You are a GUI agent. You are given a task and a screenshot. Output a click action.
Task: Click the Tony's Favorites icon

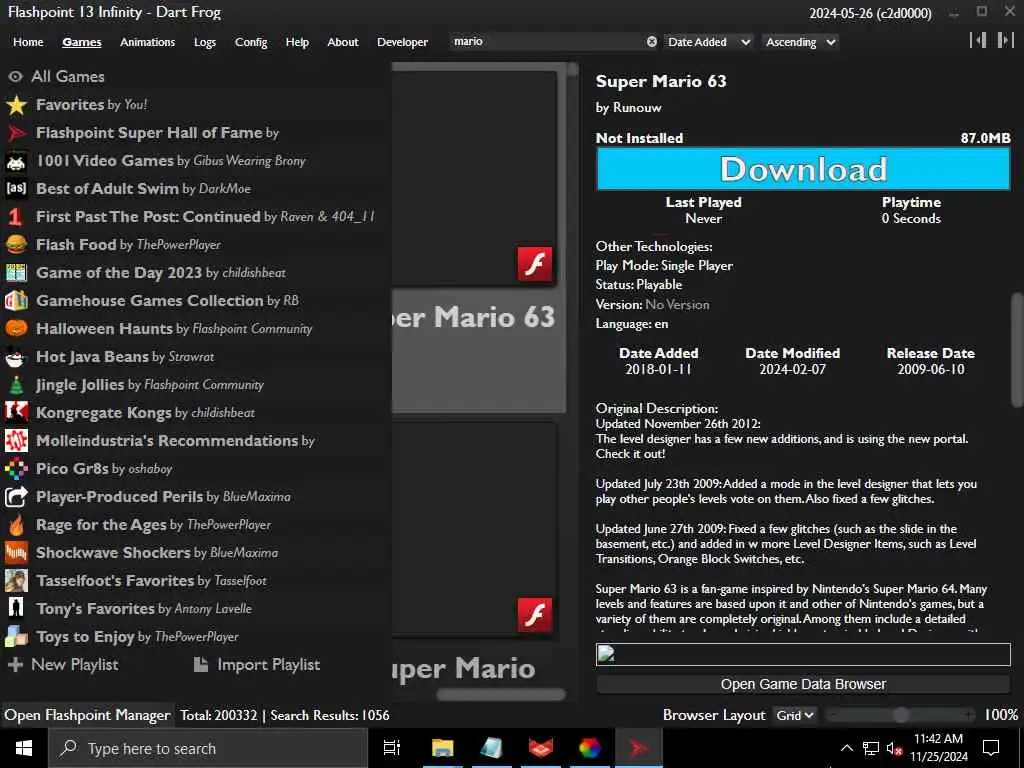click(16, 609)
